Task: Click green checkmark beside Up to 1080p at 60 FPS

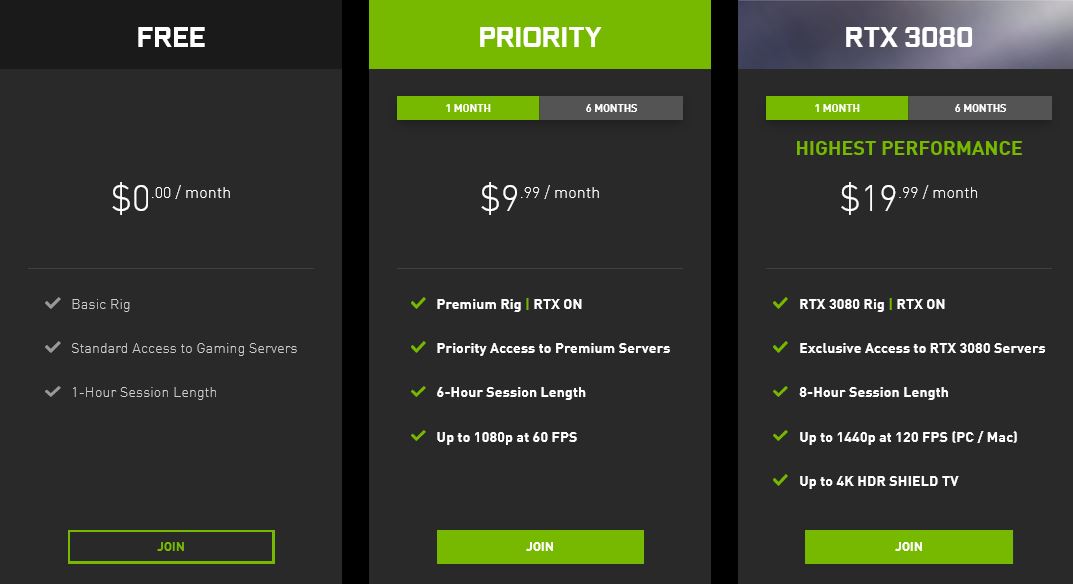Action: [x=418, y=436]
